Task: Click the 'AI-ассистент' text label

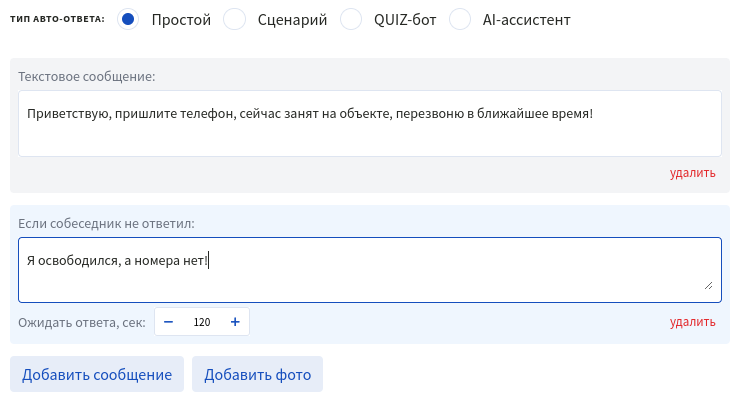Action: pos(527,19)
